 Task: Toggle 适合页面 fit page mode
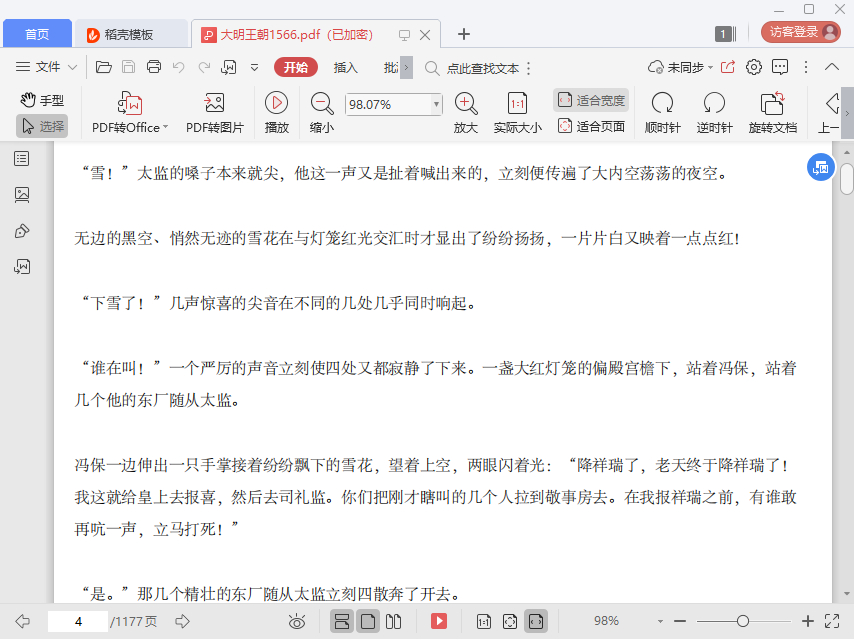tap(591, 126)
